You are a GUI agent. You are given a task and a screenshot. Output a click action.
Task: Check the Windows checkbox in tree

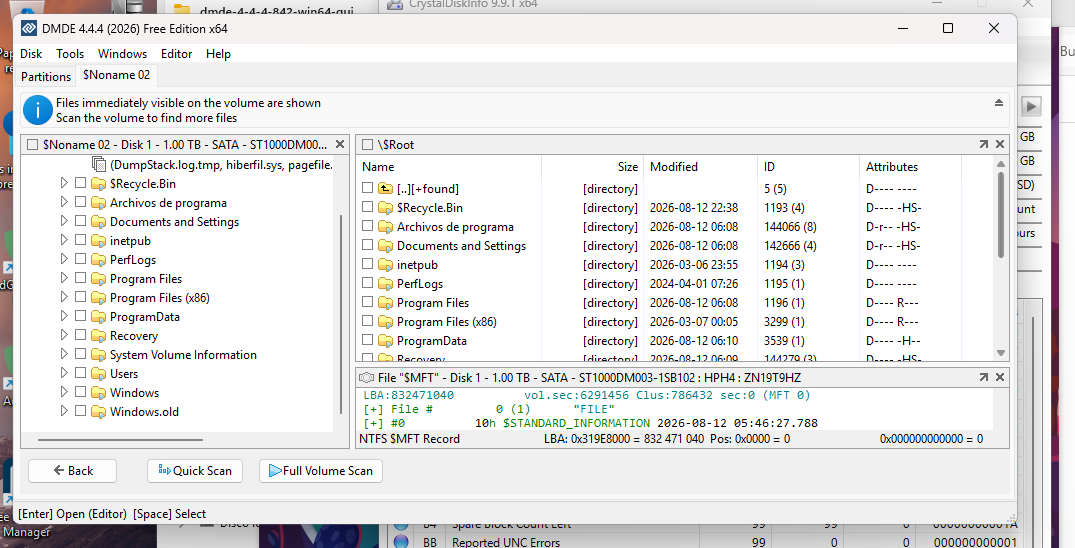click(80, 392)
